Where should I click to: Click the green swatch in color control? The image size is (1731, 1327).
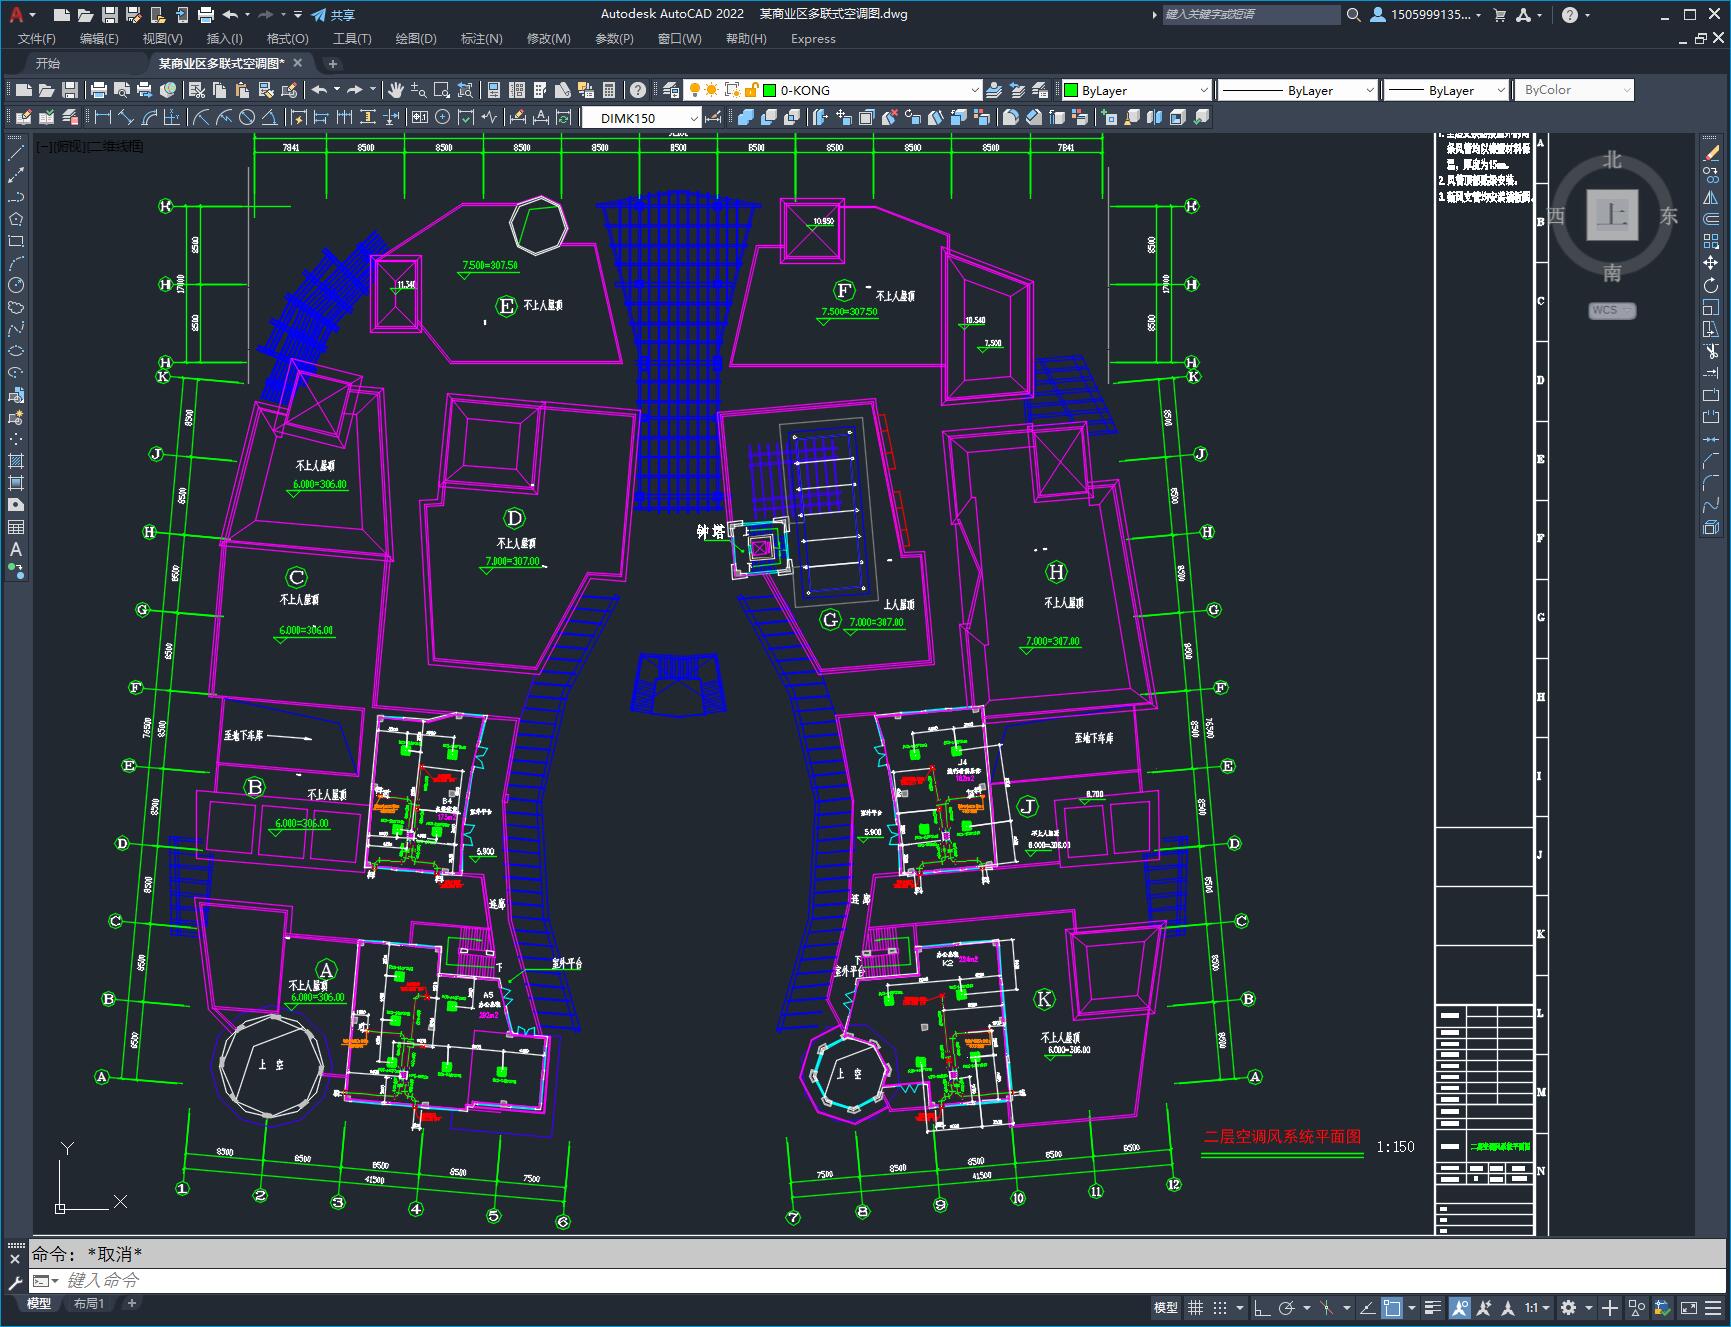pyautogui.click(x=1071, y=90)
